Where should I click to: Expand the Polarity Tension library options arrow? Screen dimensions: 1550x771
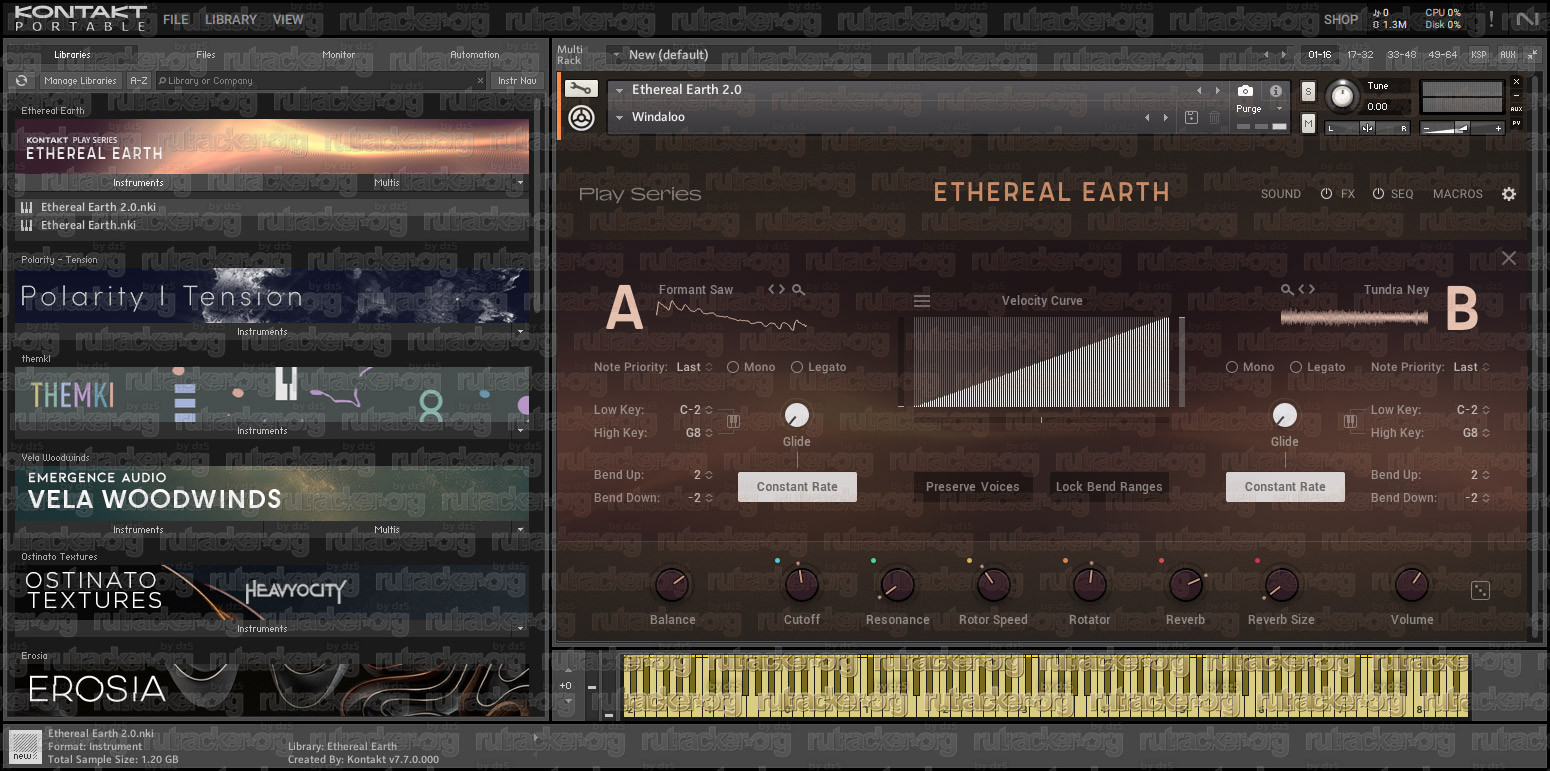pos(521,332)
